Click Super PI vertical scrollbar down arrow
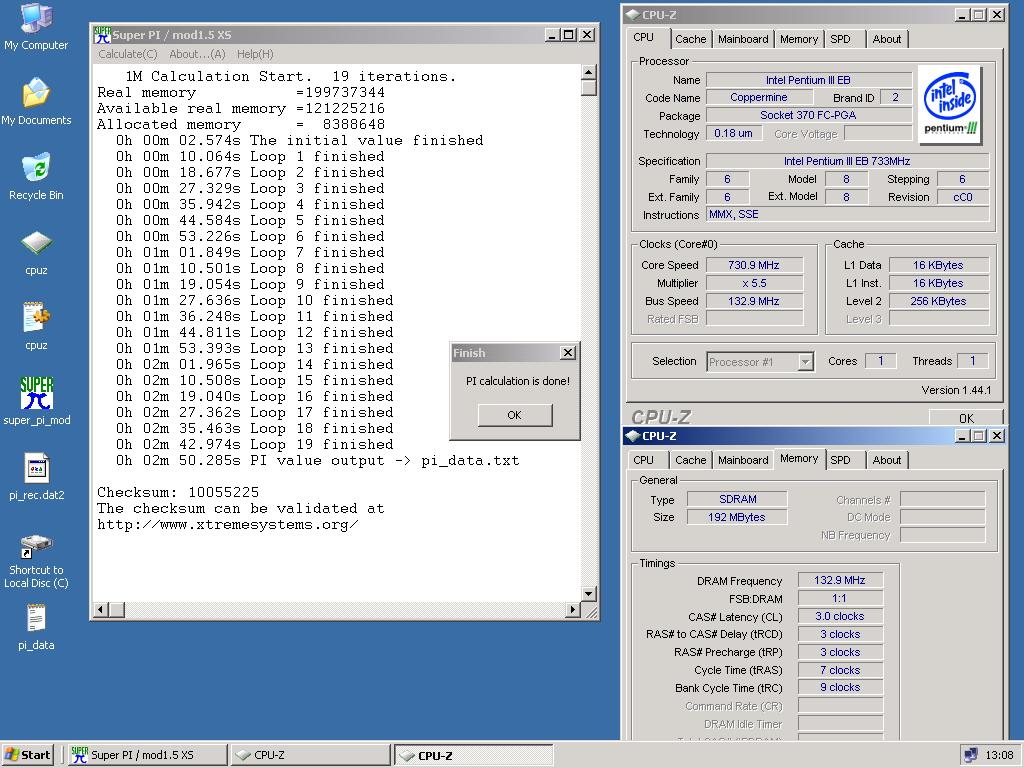Viewport: 1024px width, 768px height. tap(588, 594)
